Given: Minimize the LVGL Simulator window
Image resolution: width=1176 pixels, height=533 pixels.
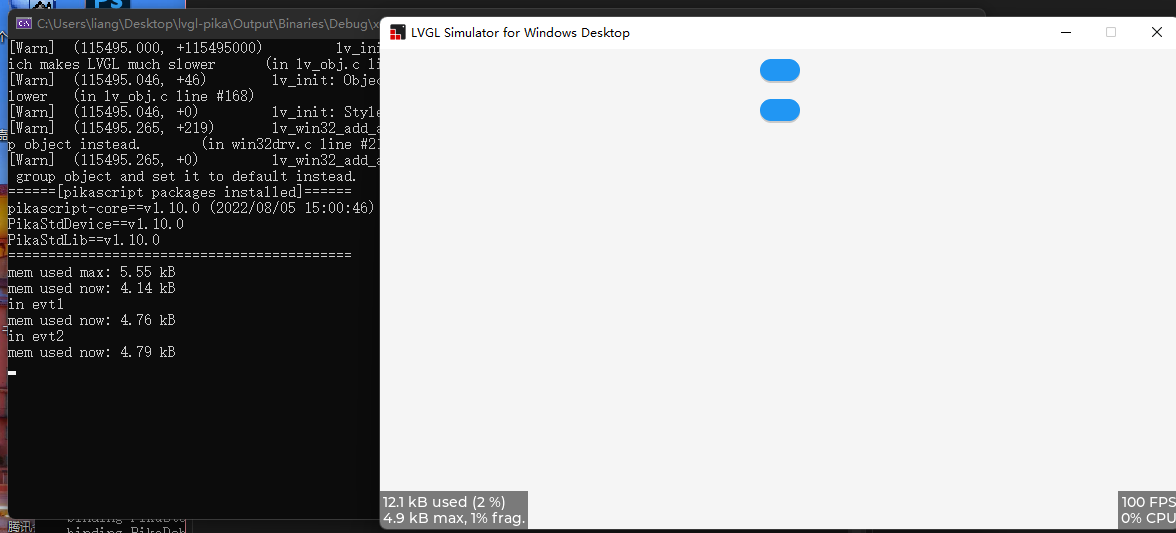Looking at the screenshot, I should coord(1066,32).
